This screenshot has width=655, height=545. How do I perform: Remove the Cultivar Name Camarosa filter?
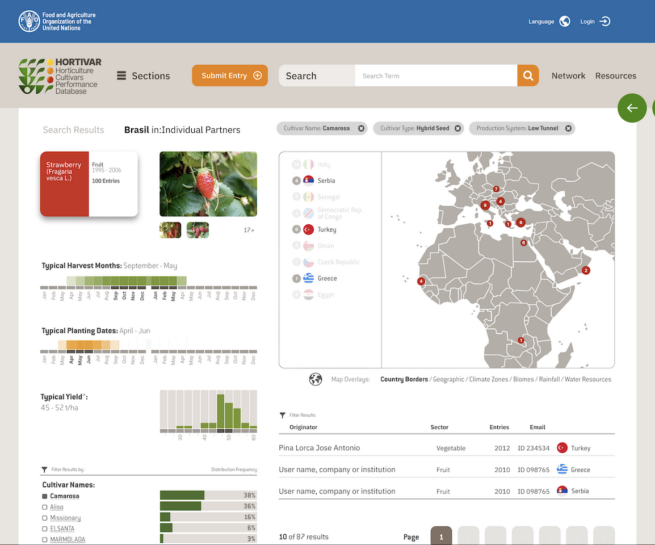click(360, 128)
